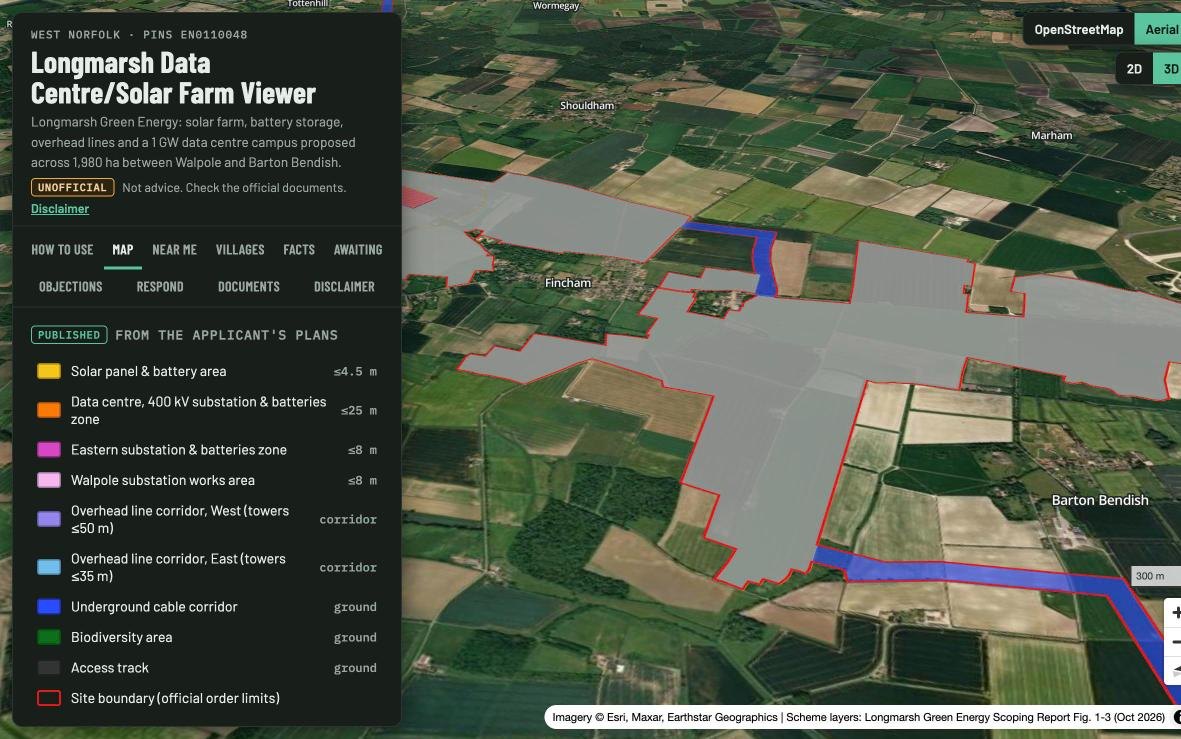Click the UNOFFICIAL badge
The image size is (1181, 739).
[72, 188]
